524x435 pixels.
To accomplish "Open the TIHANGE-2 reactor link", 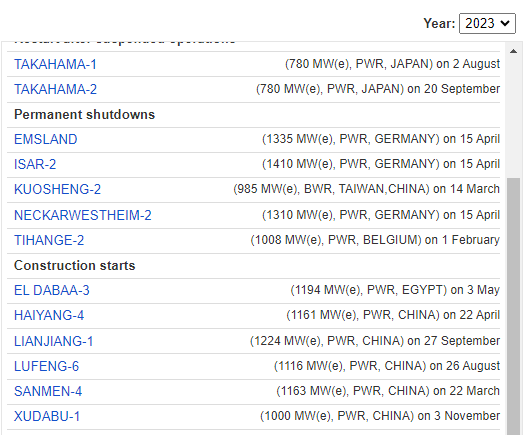I will [49, 240].
